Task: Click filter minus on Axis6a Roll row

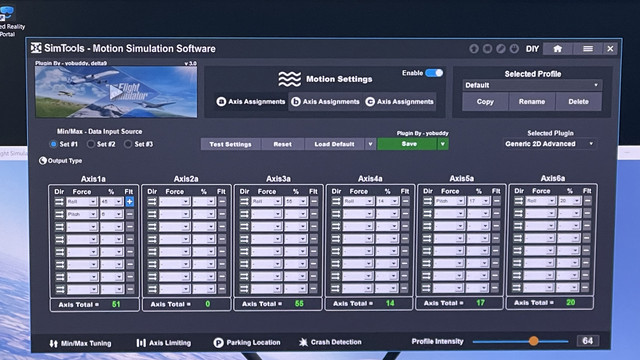Action: point(587,200)
